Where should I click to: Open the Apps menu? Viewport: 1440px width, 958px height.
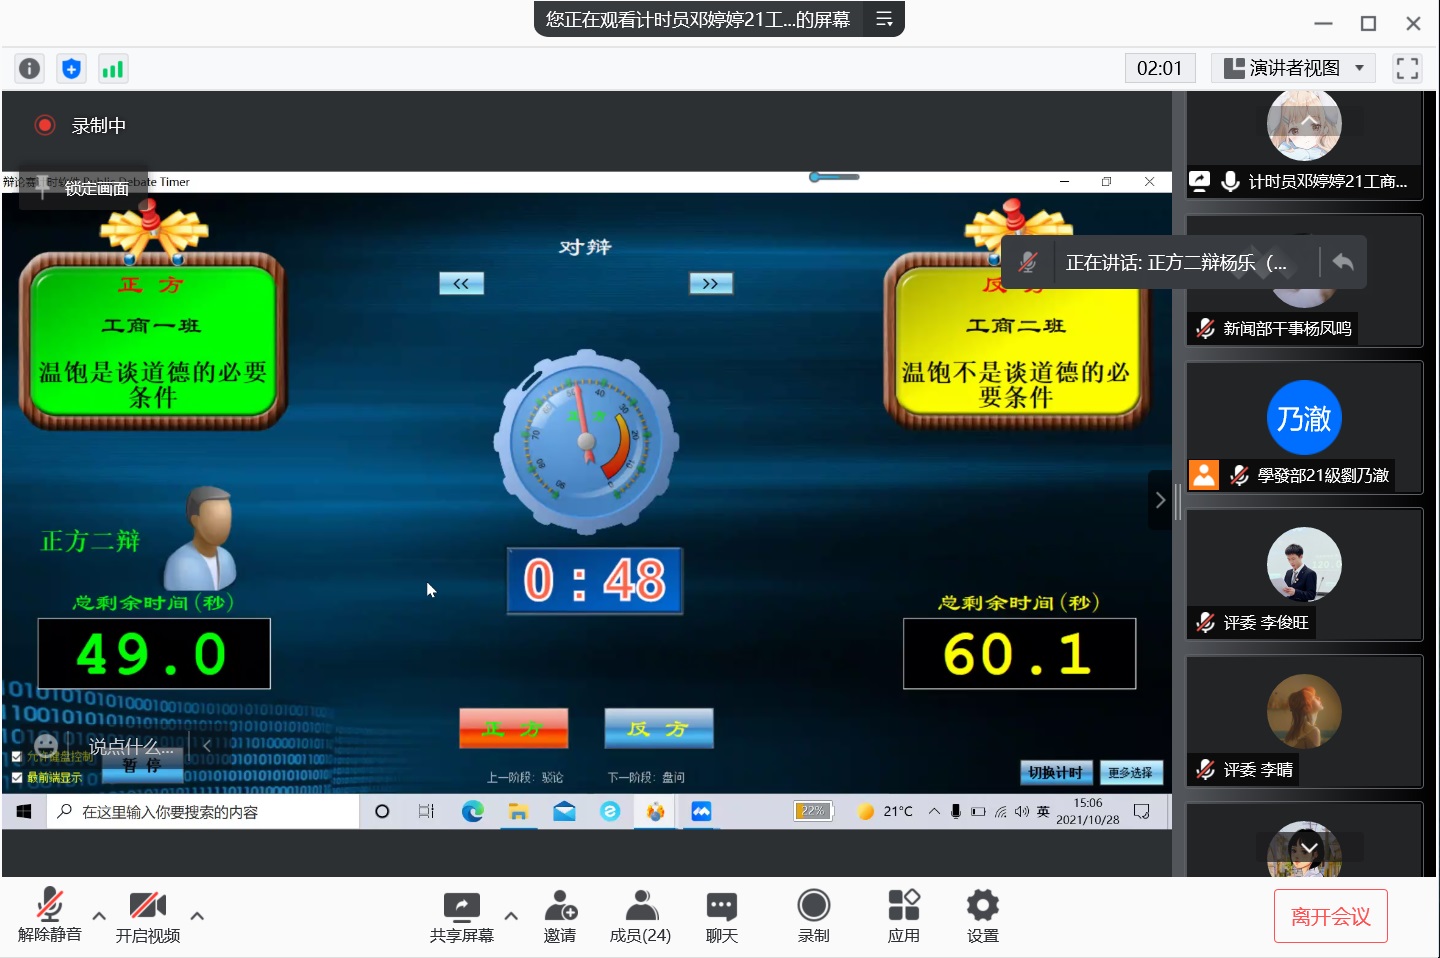(x=903, y=917)
